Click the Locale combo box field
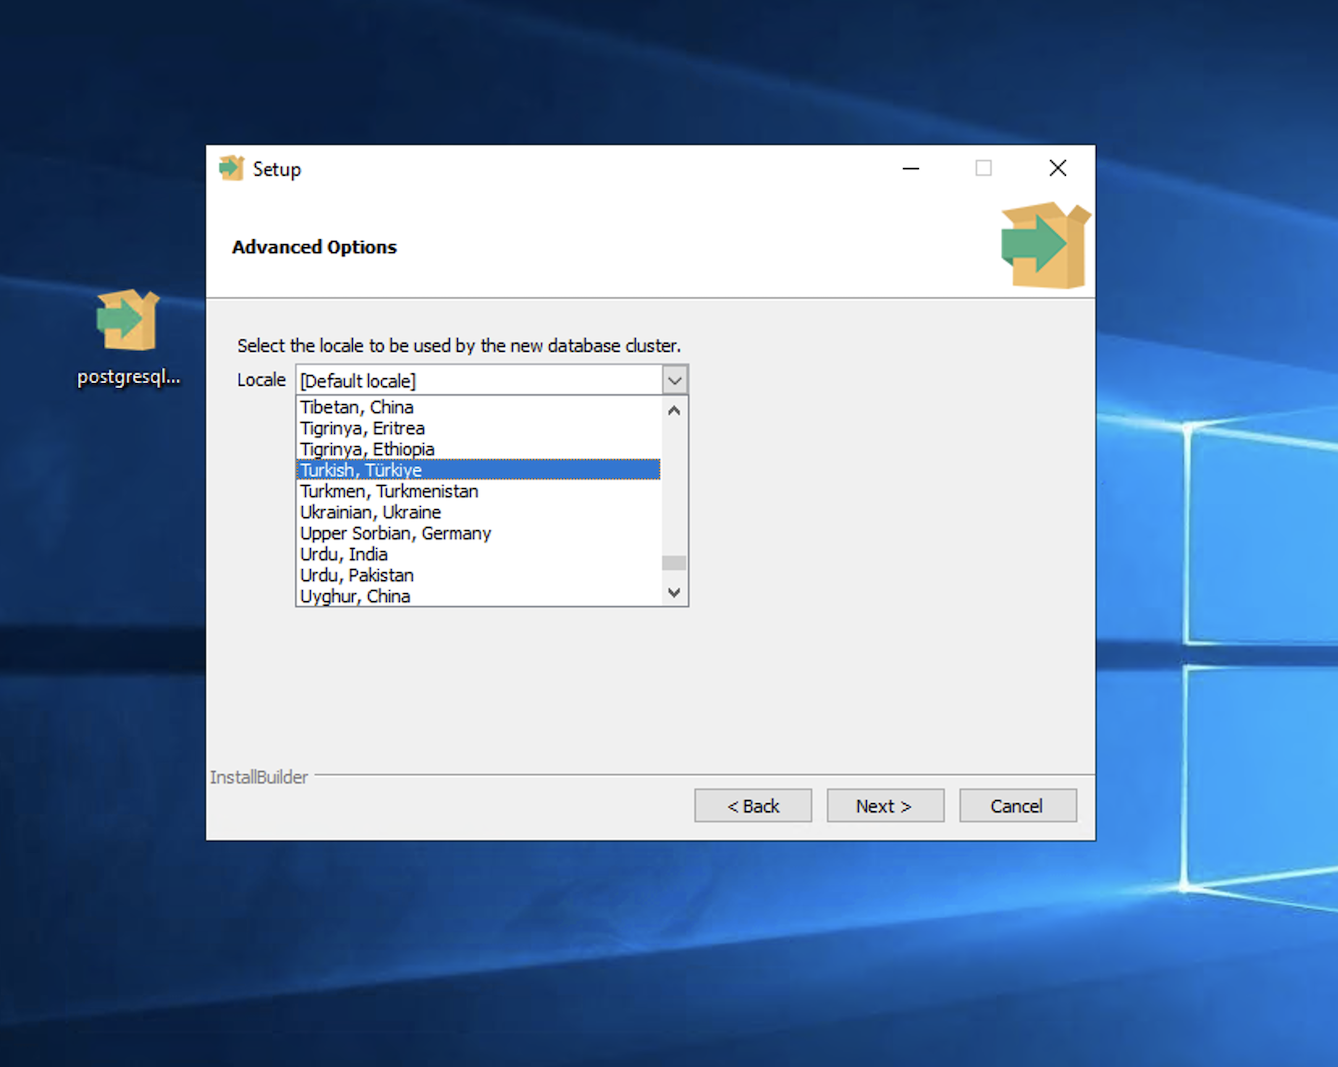This screenshot has width=1338, height=1067. pos(479,380)
